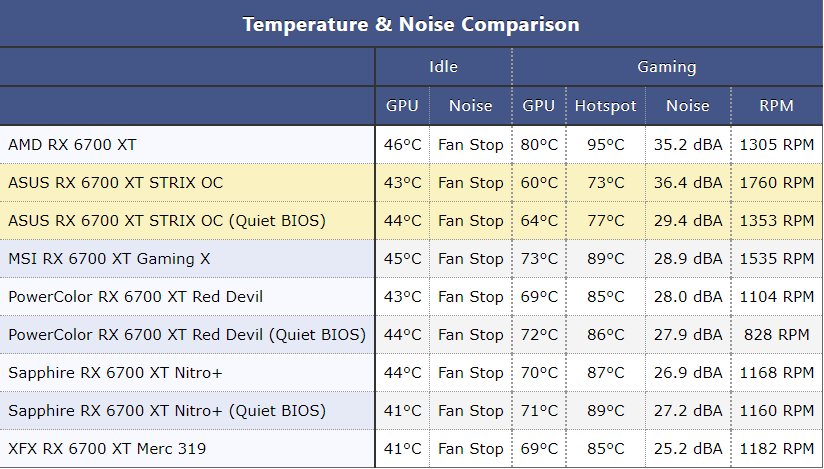Click the Temperature & Noise Comparison title

tap(411, 24)
